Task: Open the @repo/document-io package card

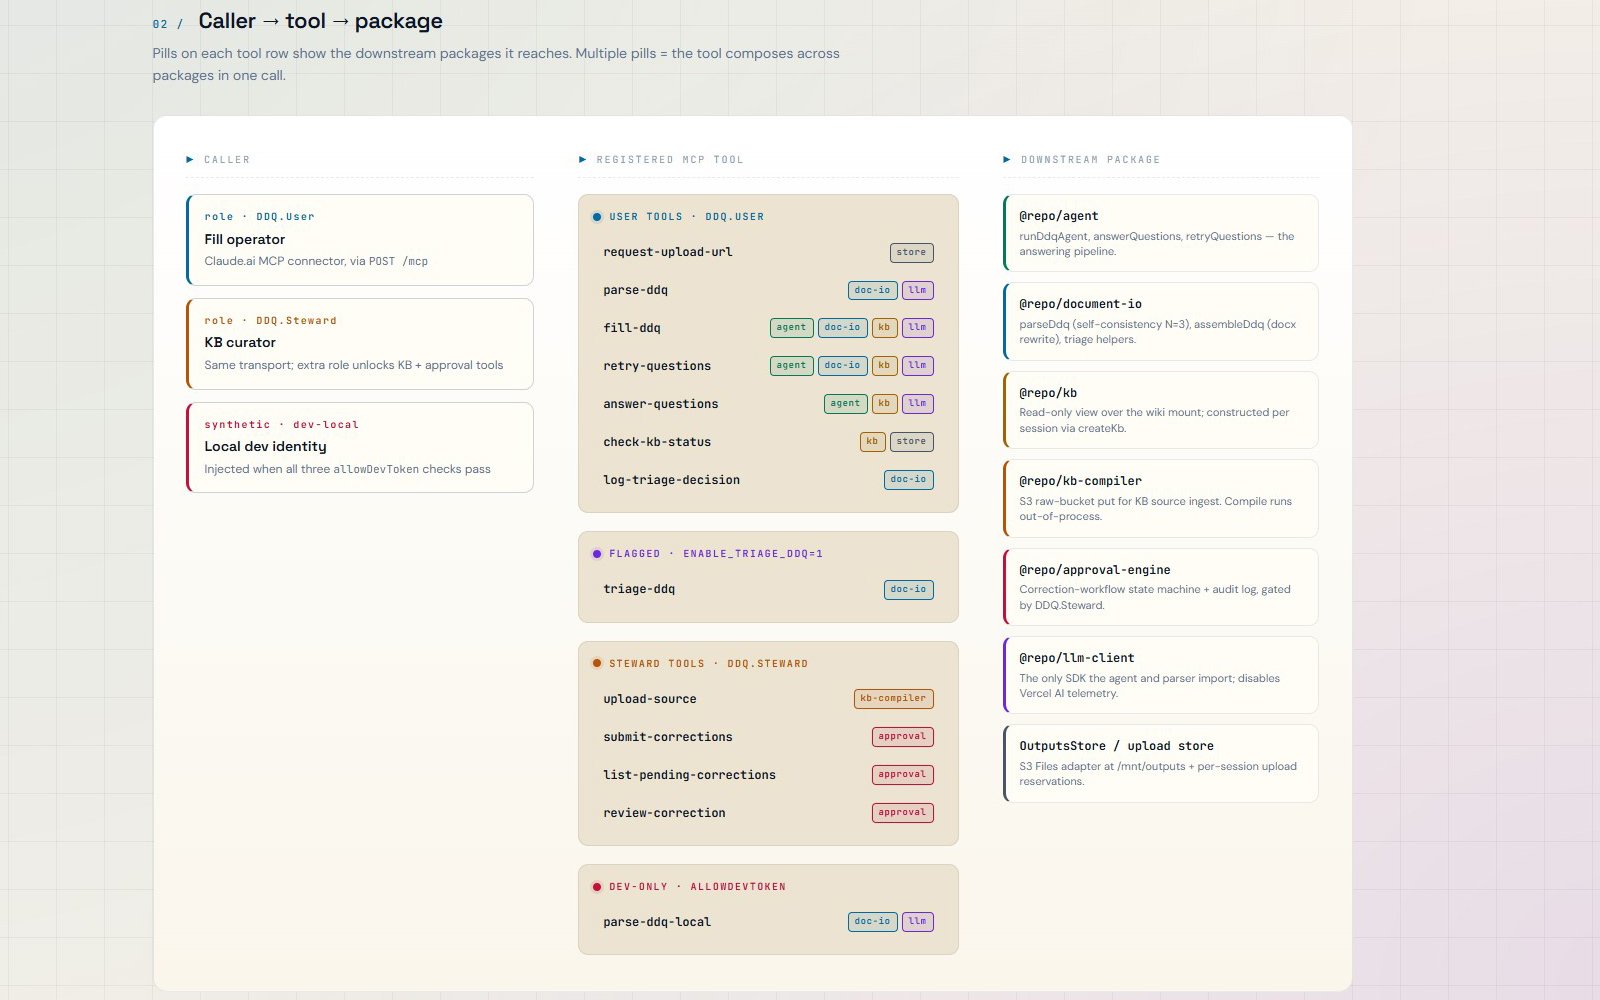Action: [1161, 321]
